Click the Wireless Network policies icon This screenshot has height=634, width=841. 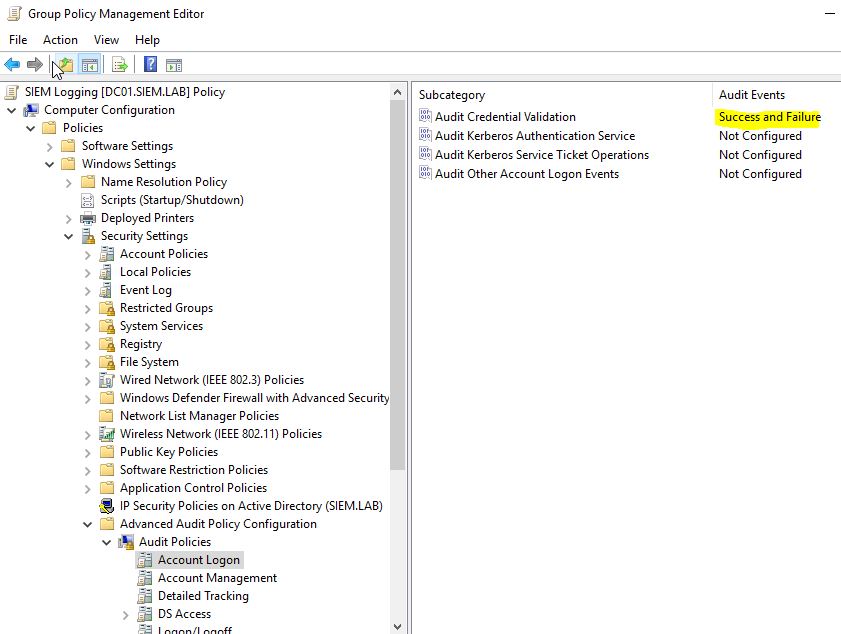(x=107, y=434)
